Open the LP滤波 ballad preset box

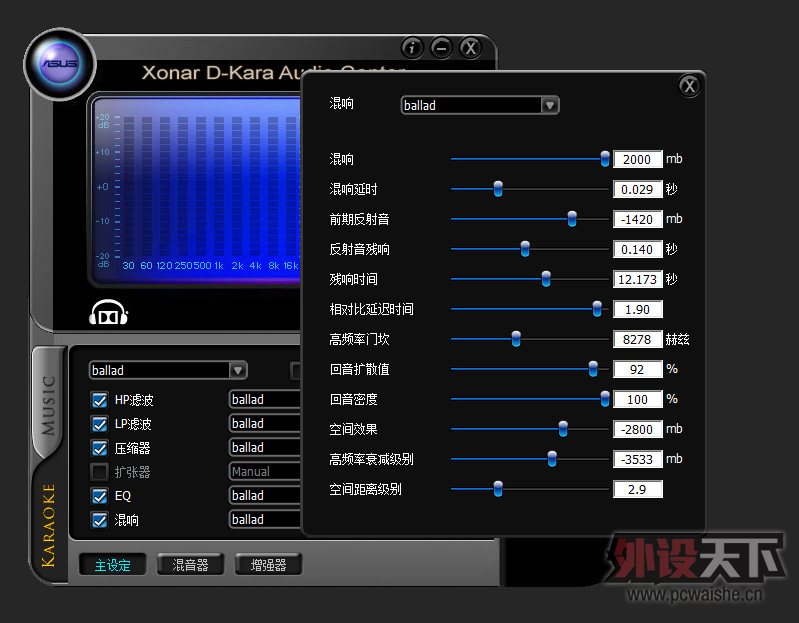click(265, 423)
